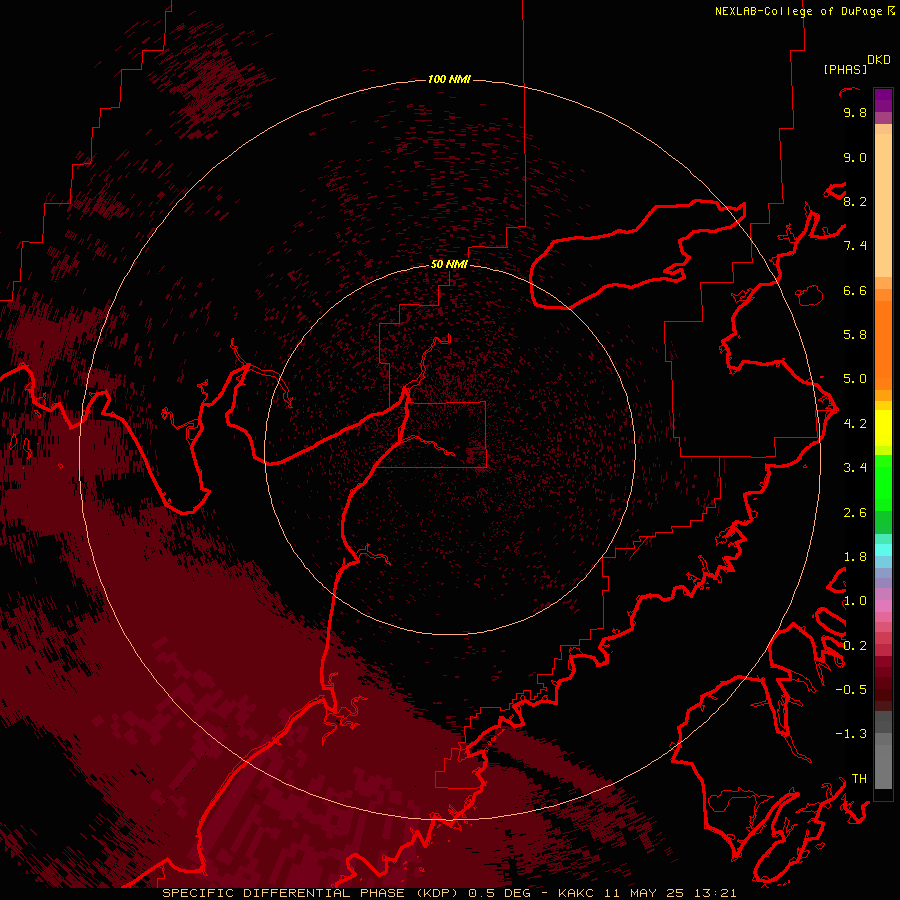Image resolution: width=900 pixels, height=900 pixels.
Task: Pick the bright green color bar segment
Action: 883,483
